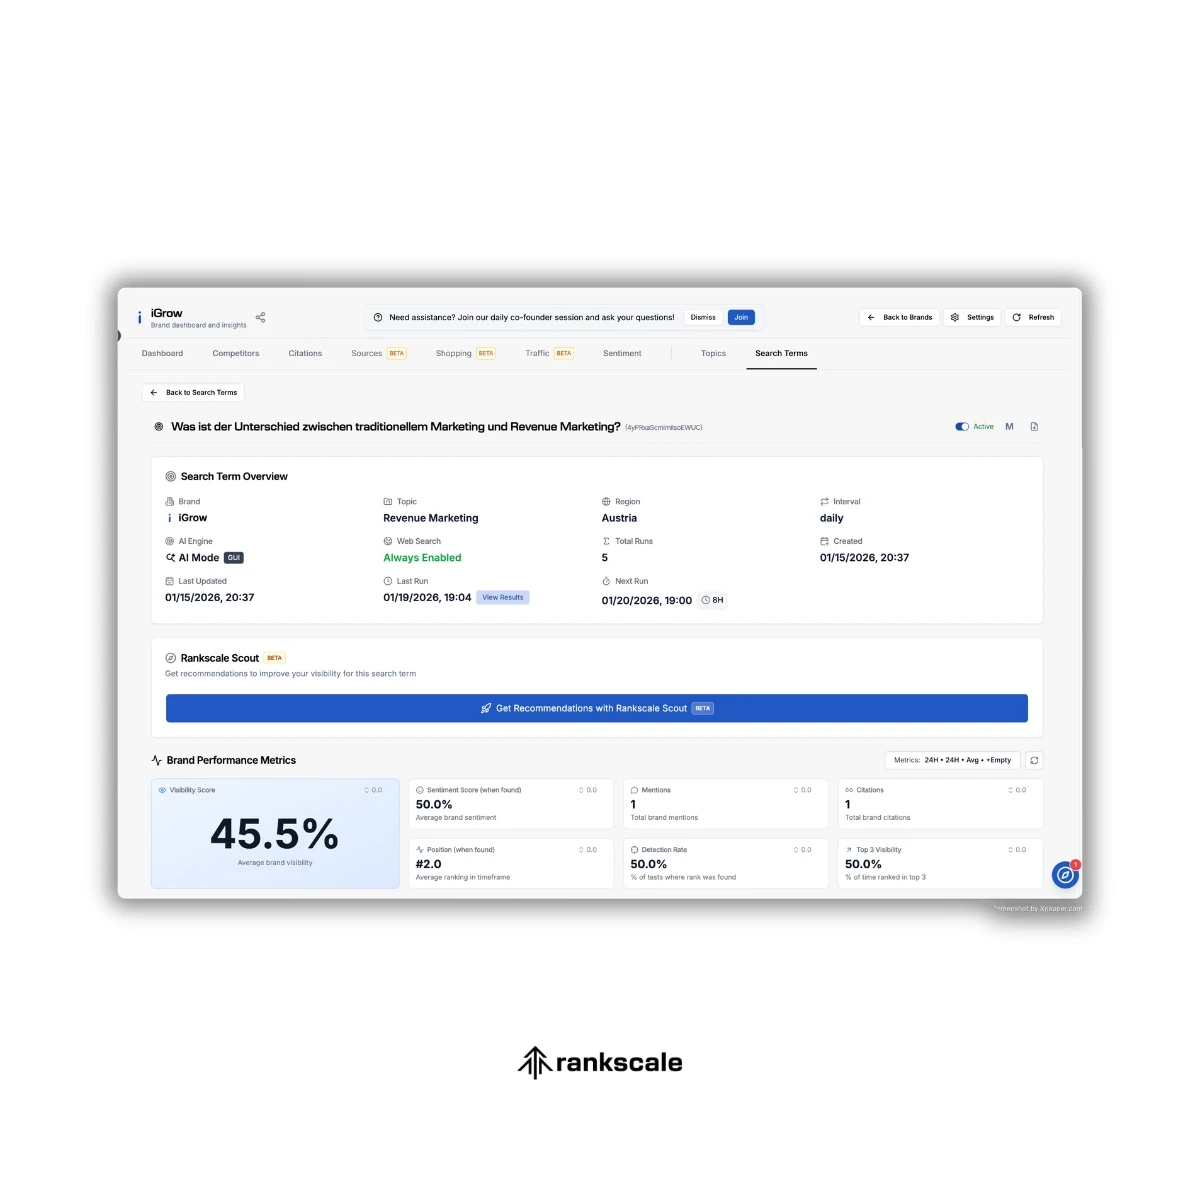Toggle the Active switch for the search term

tap(961, 426)
